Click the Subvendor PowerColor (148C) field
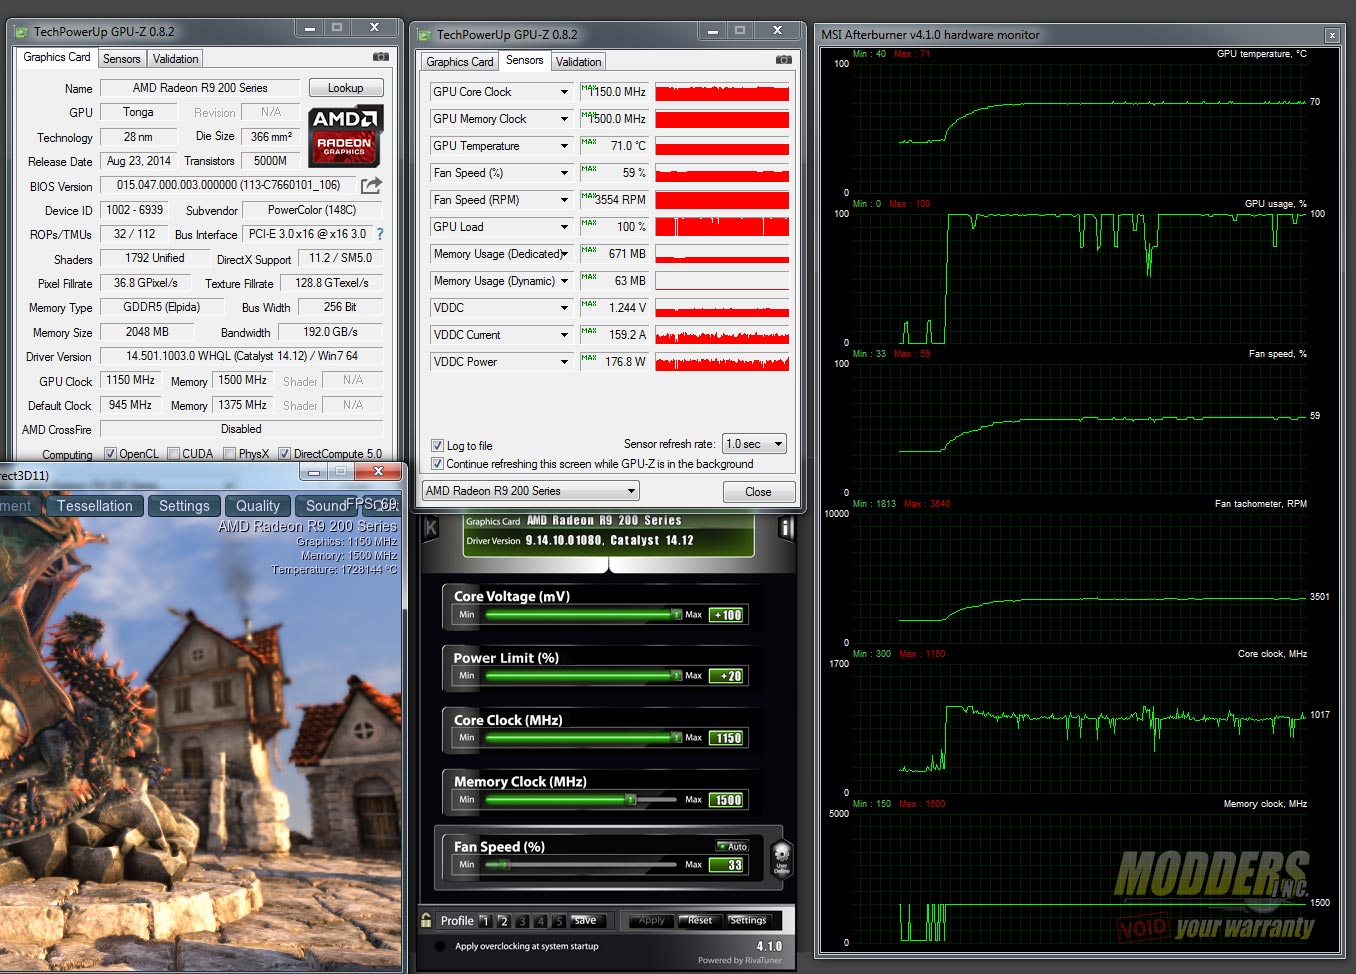1356x974 pixels. point(312,210)
